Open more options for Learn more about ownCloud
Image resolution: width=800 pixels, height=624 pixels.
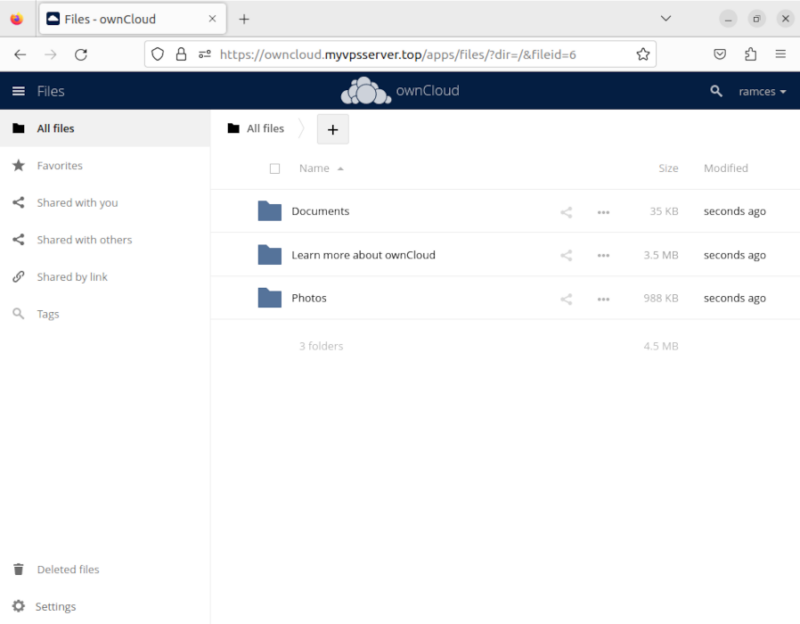point(603,255)
